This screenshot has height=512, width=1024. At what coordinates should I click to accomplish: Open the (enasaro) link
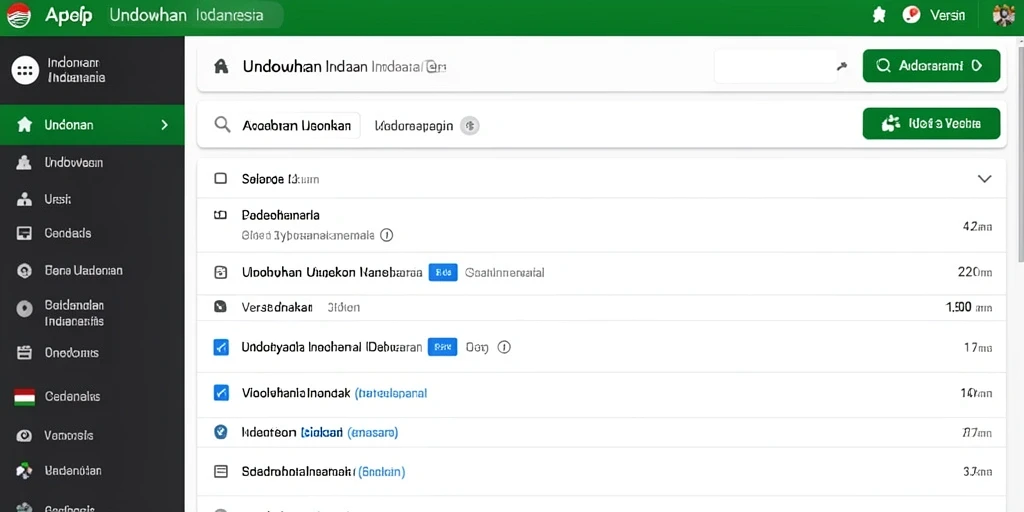(x=373, y=432)
